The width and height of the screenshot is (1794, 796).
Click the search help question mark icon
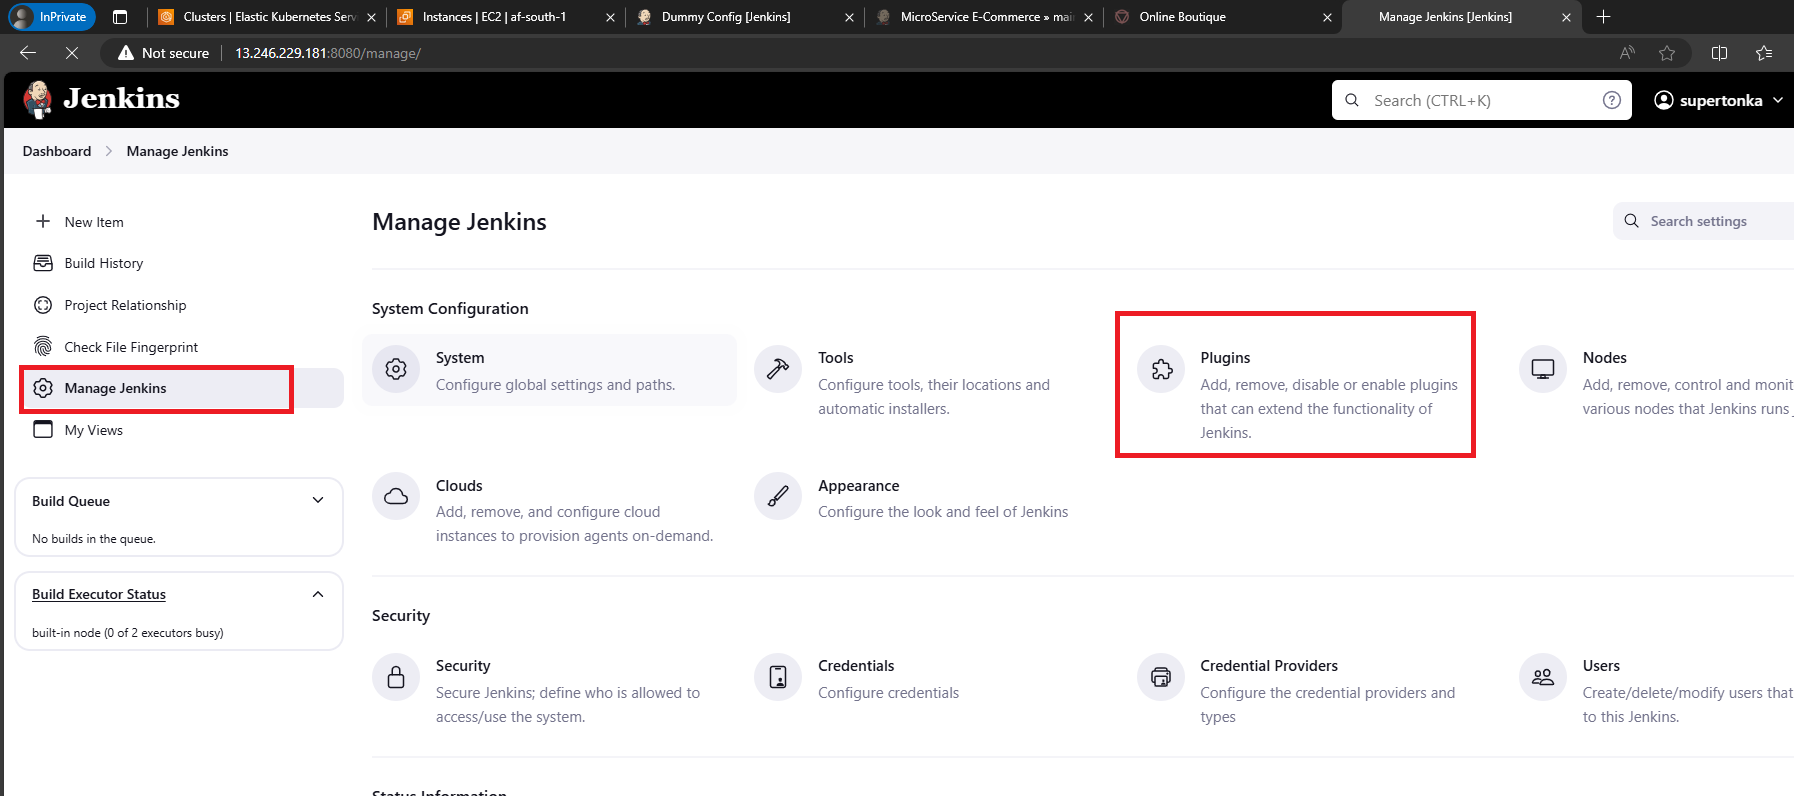[1612, 100]
